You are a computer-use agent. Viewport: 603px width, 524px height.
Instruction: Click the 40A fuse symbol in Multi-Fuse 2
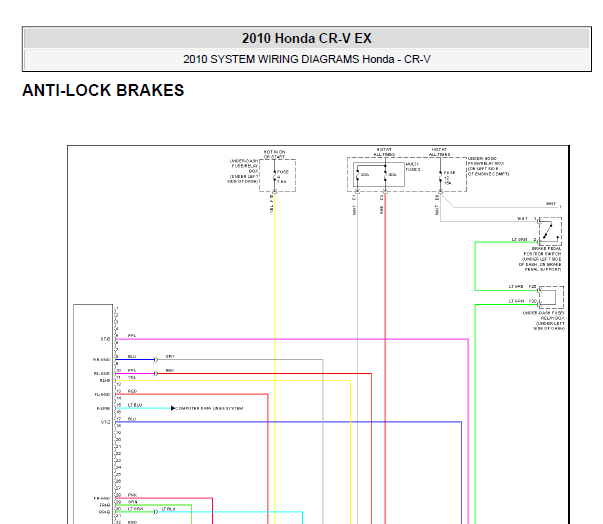385,175
